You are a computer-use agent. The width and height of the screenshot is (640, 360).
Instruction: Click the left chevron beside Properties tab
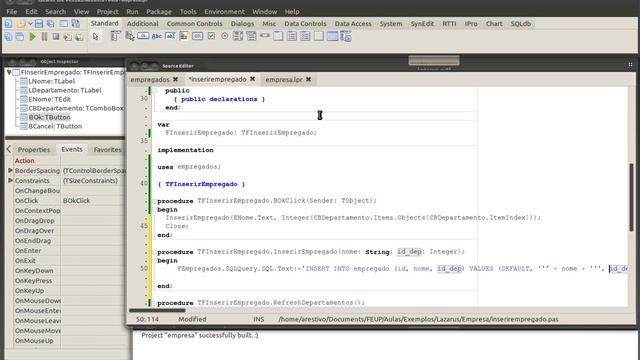[9, 149]
